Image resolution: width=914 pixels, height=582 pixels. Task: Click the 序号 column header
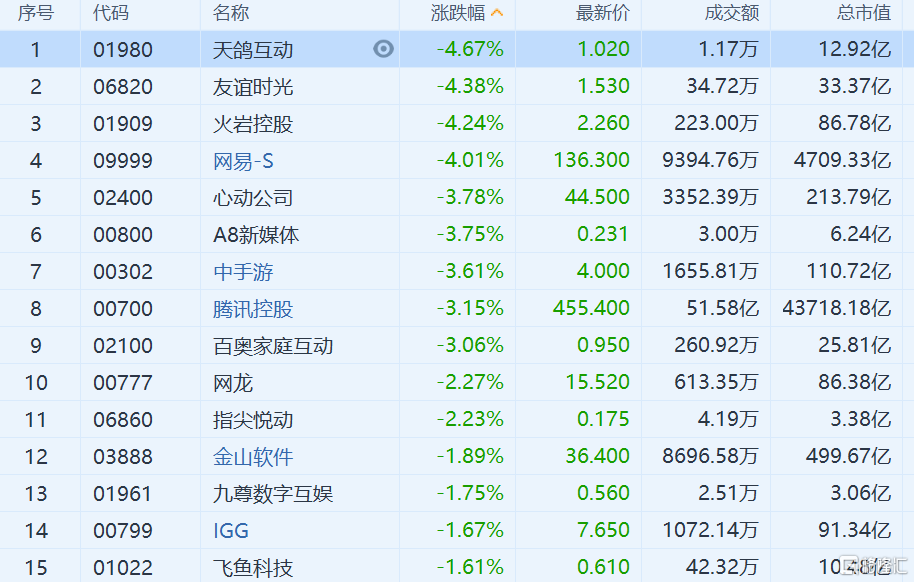coord(36,13)
